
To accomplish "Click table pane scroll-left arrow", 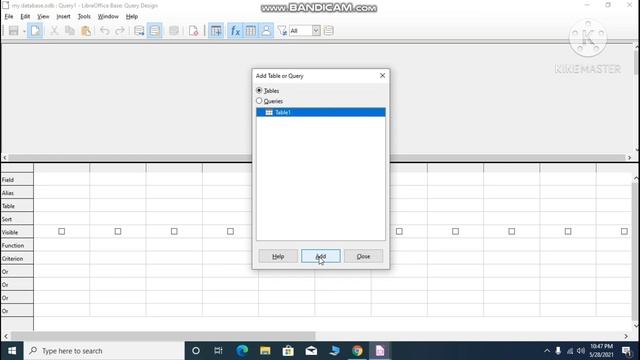I will pos(4,158).
